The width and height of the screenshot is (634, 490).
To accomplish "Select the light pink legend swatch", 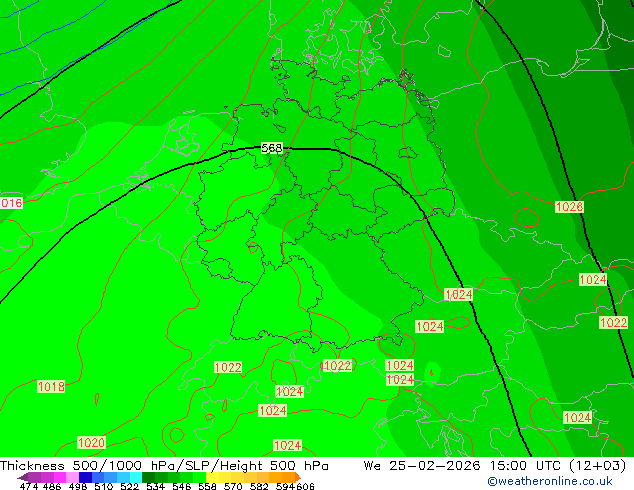I will pyautogui.click(x=72, y=477).
